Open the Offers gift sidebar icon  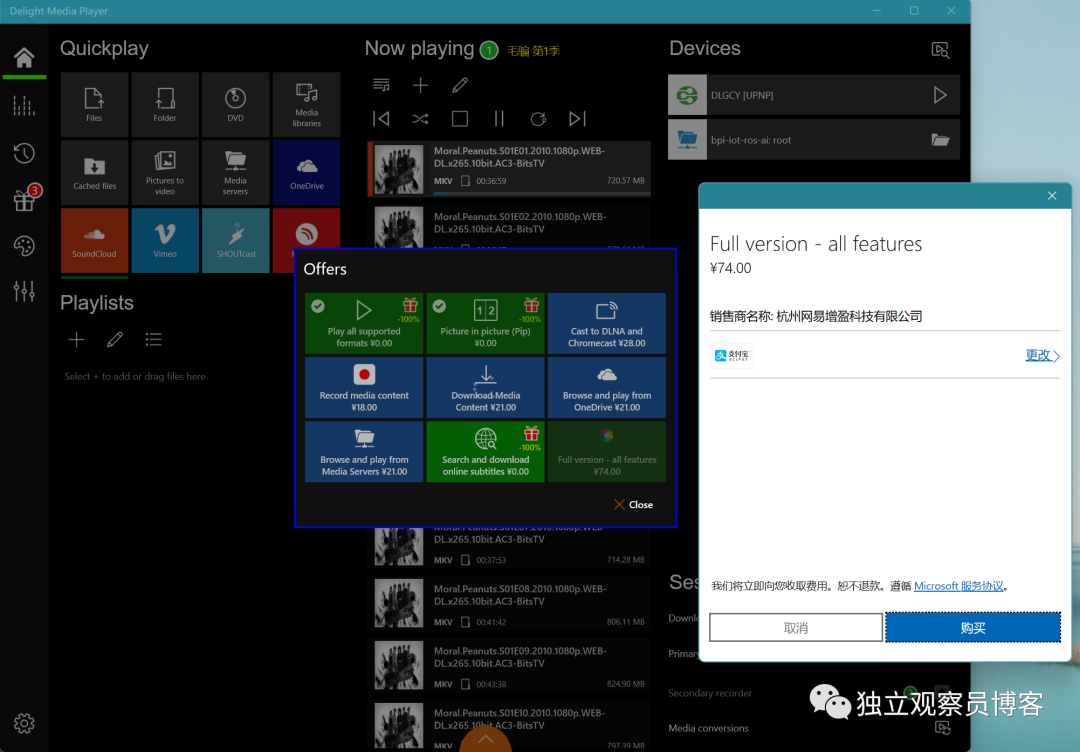[x=24, y=200]
